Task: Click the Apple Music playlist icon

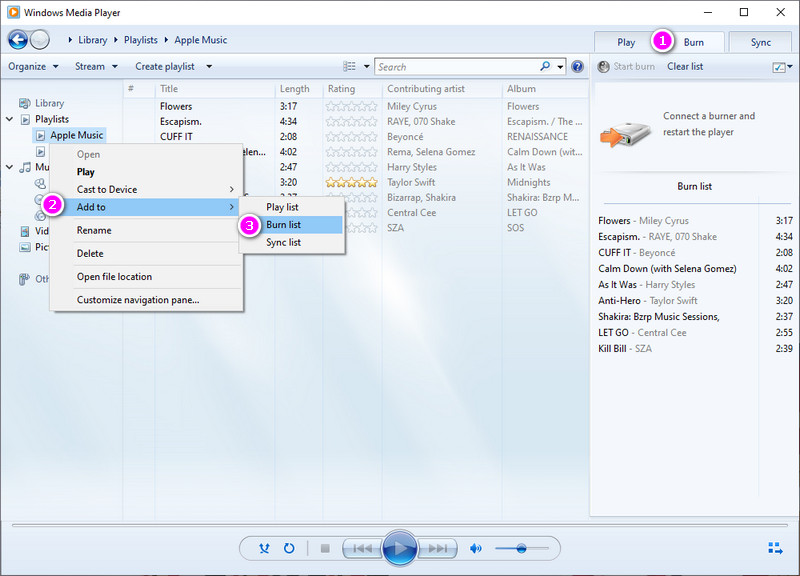Action: tap(40, 135)
